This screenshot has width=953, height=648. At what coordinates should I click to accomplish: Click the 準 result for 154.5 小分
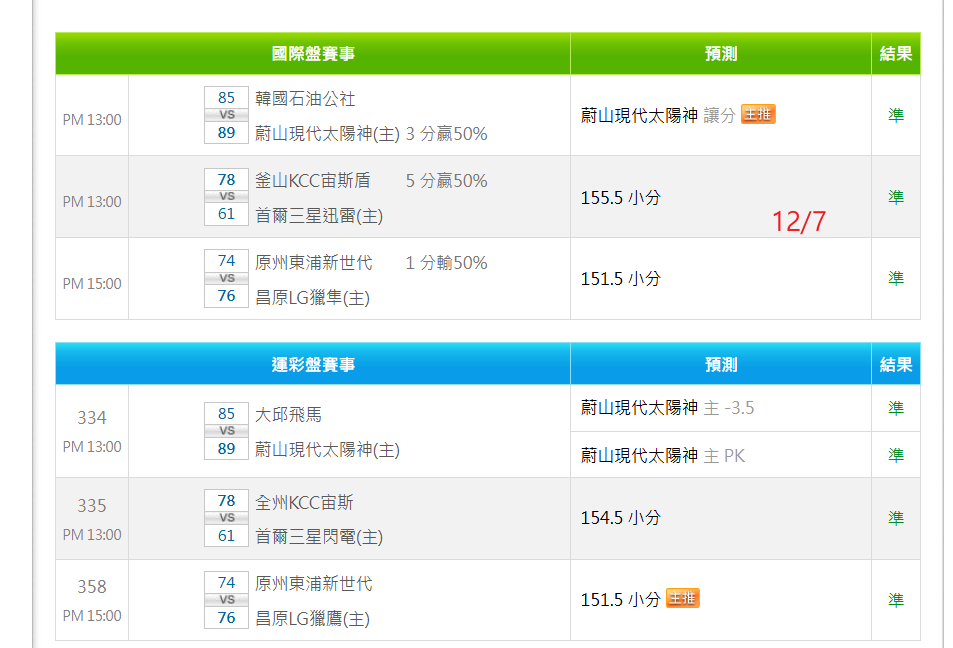[x=895, y=518]
